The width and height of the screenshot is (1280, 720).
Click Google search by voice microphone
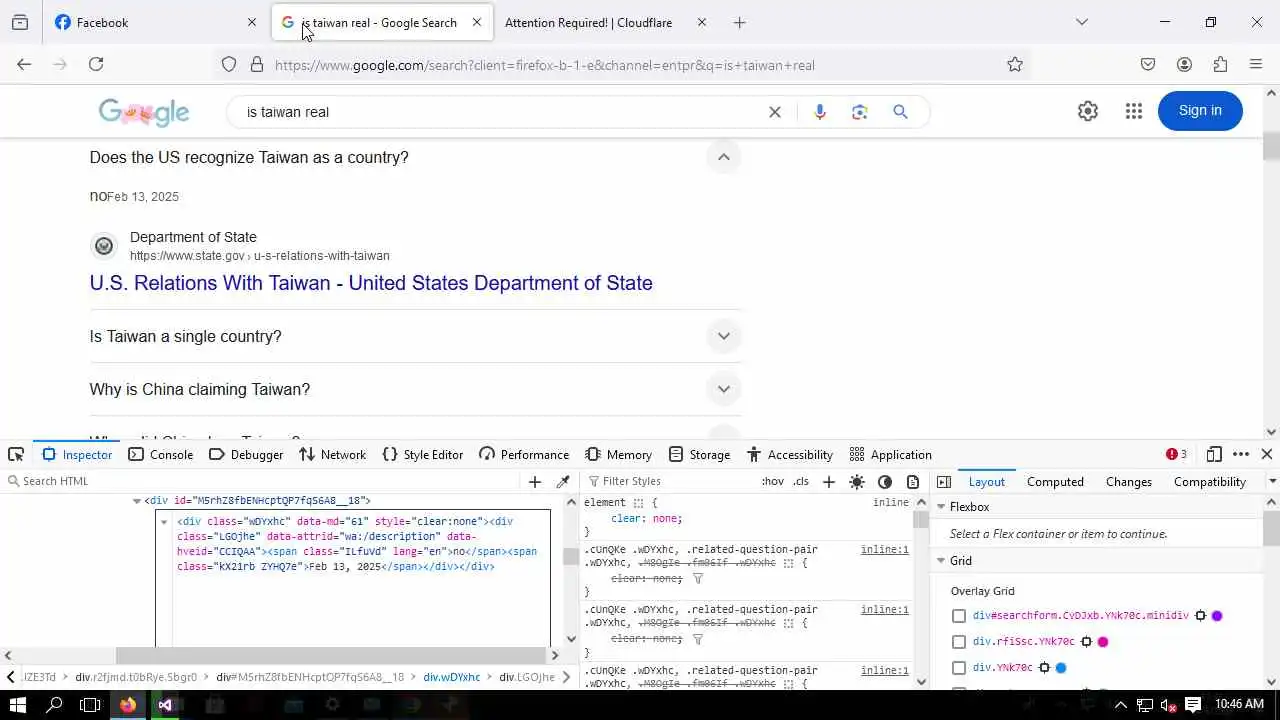(x=820, y=112)
